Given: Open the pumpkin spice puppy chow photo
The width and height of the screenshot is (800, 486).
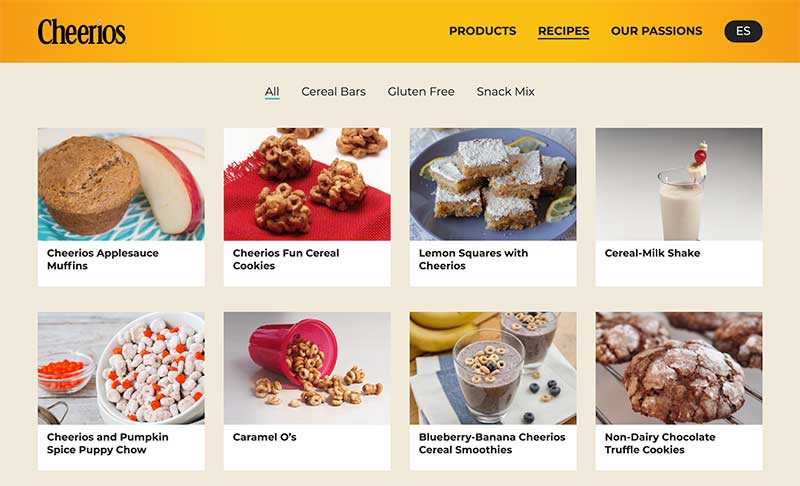Looking at the screenshot, I should [121, 368].
